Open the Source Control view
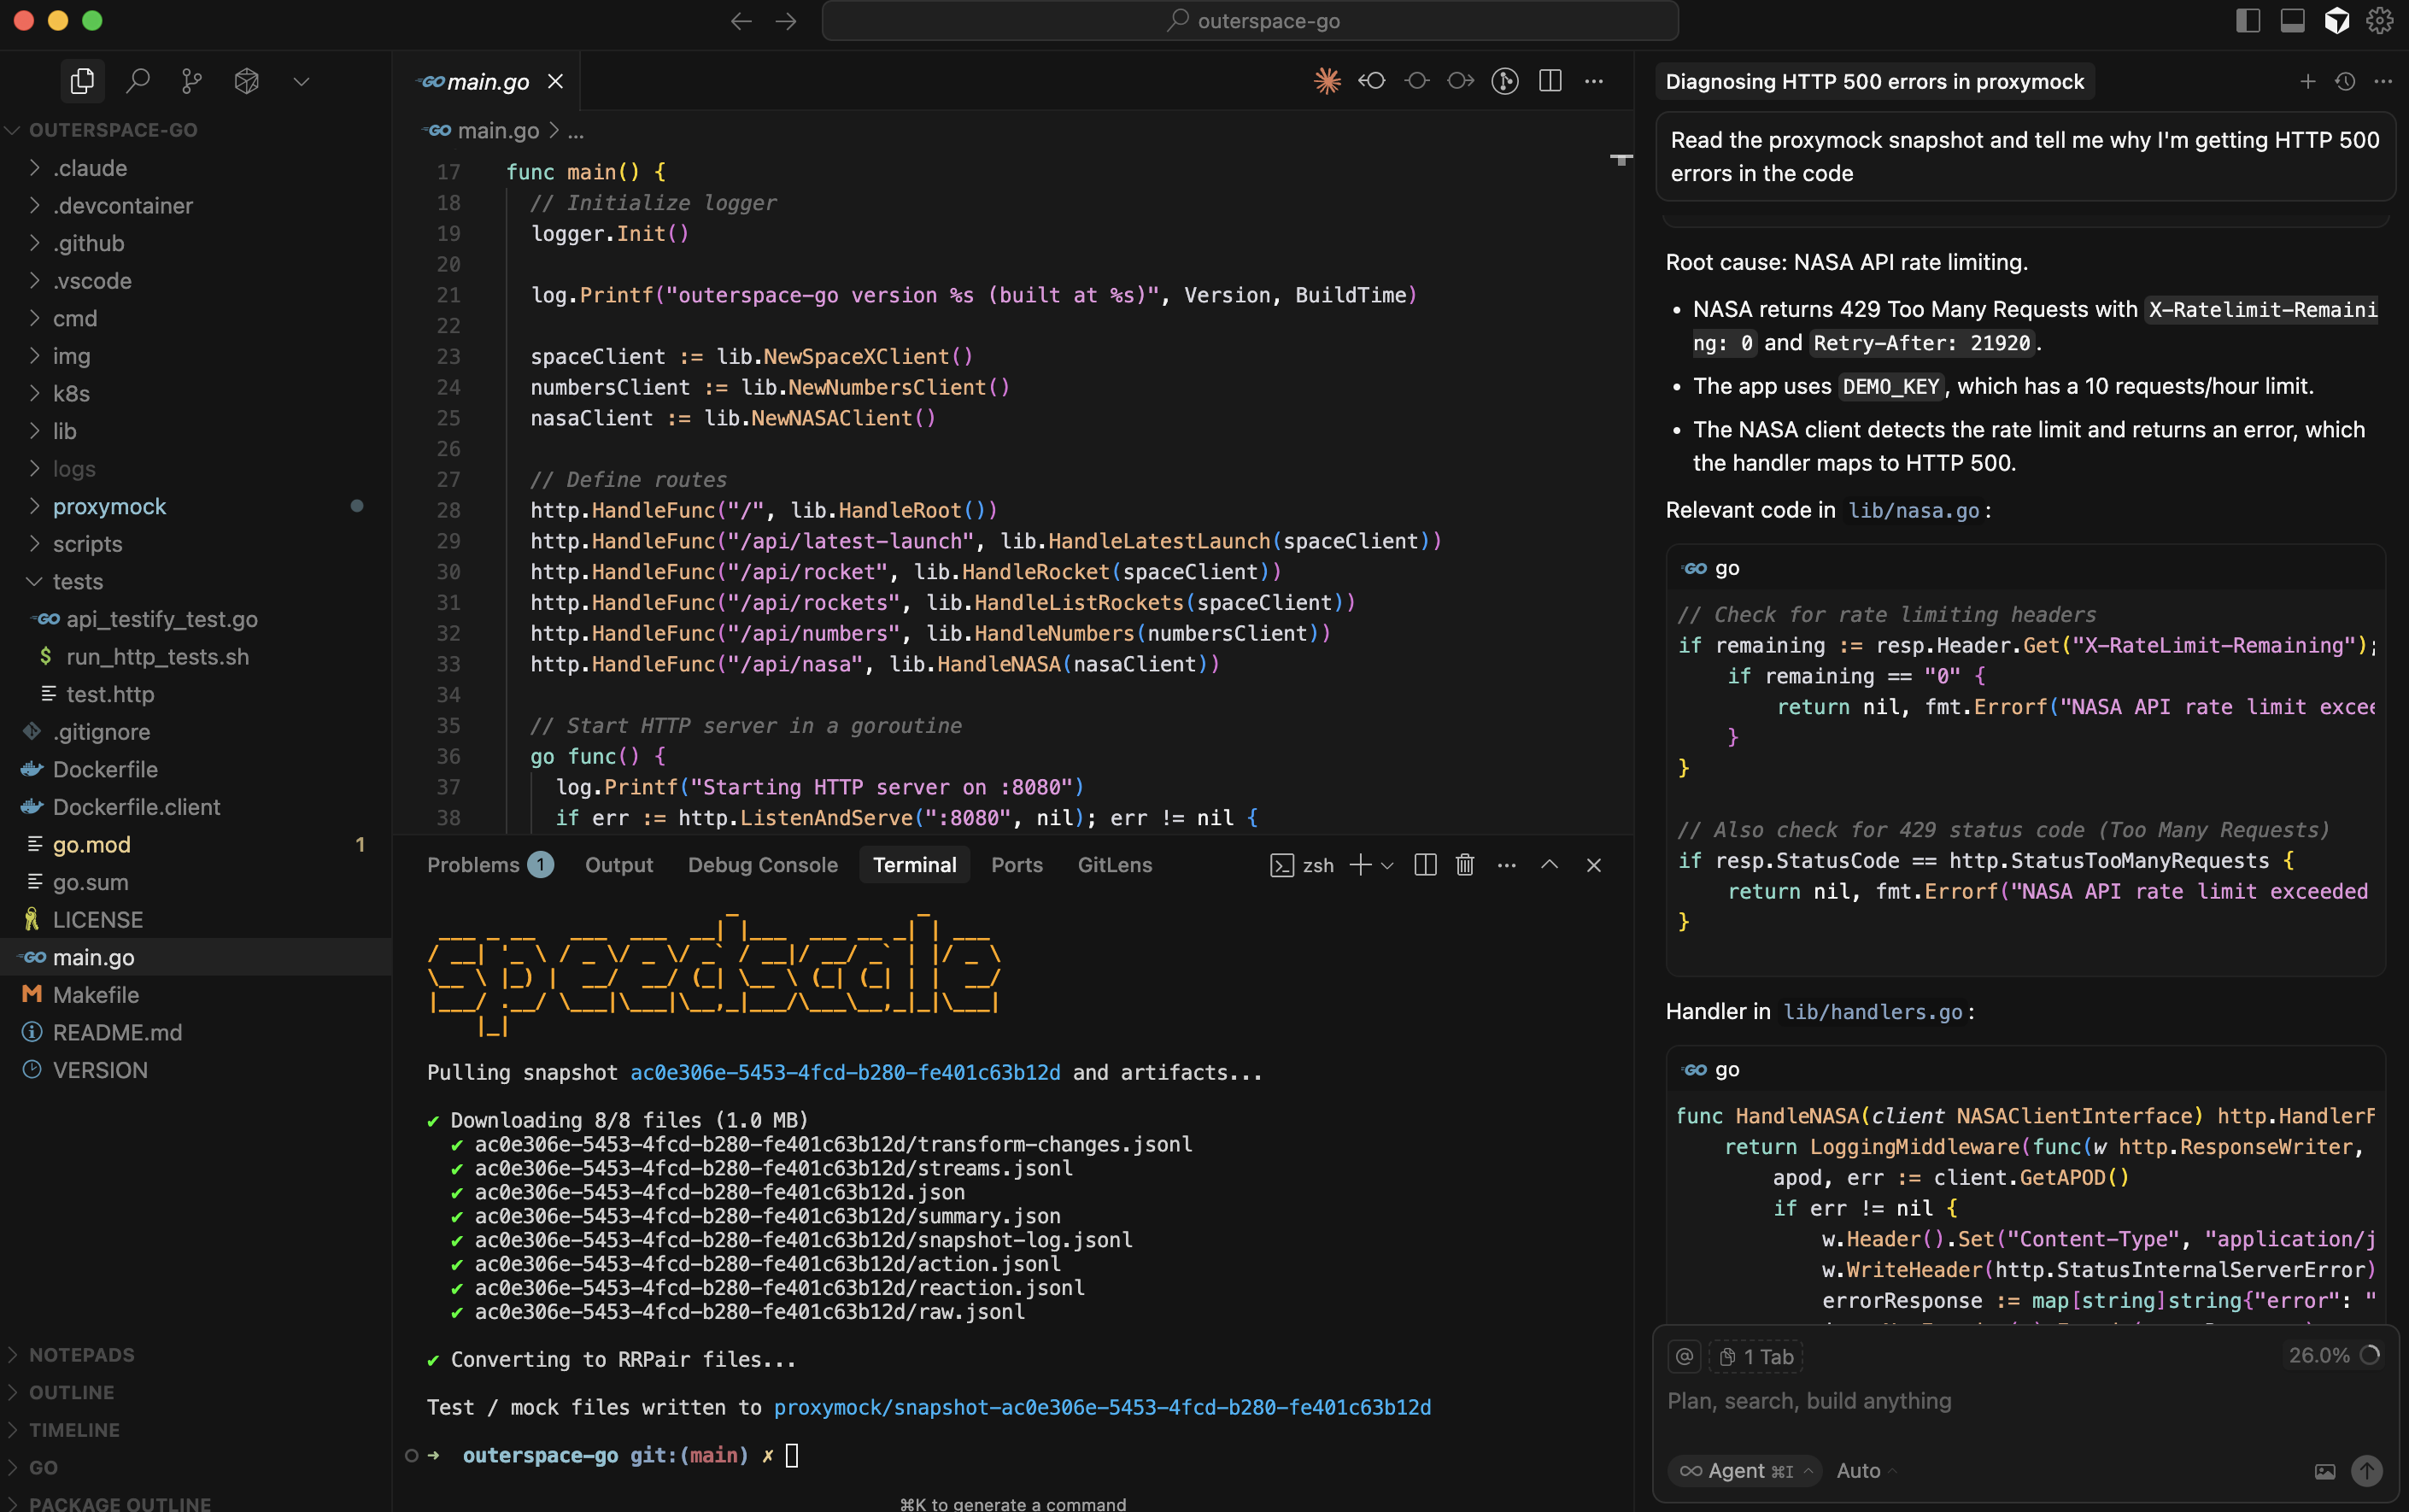 (192, 81)
